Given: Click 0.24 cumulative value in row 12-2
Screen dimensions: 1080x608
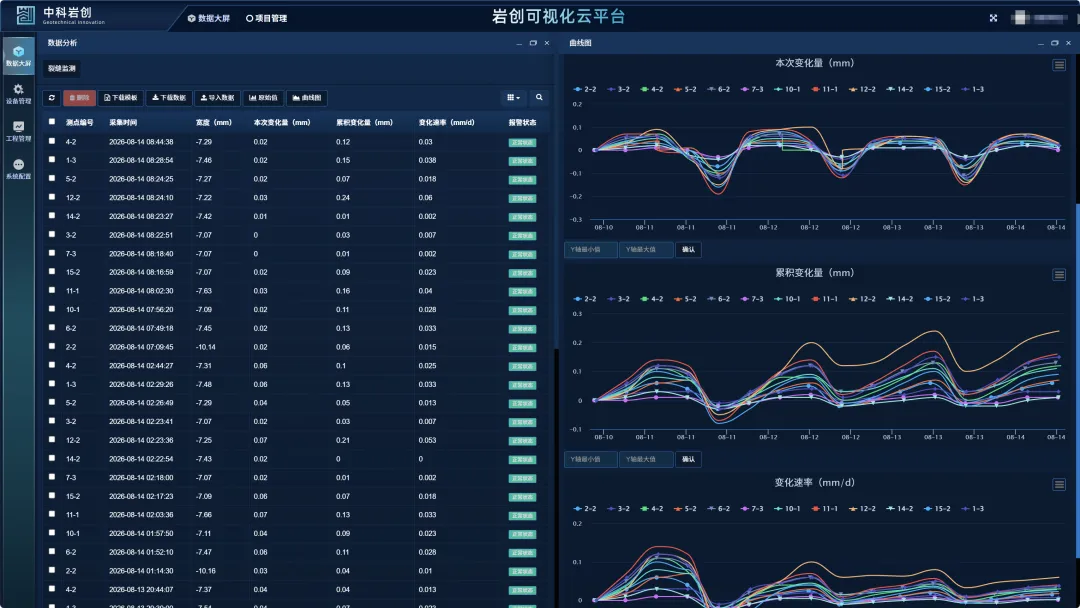Looking at the screenshot, I should (x=343, y=198).
